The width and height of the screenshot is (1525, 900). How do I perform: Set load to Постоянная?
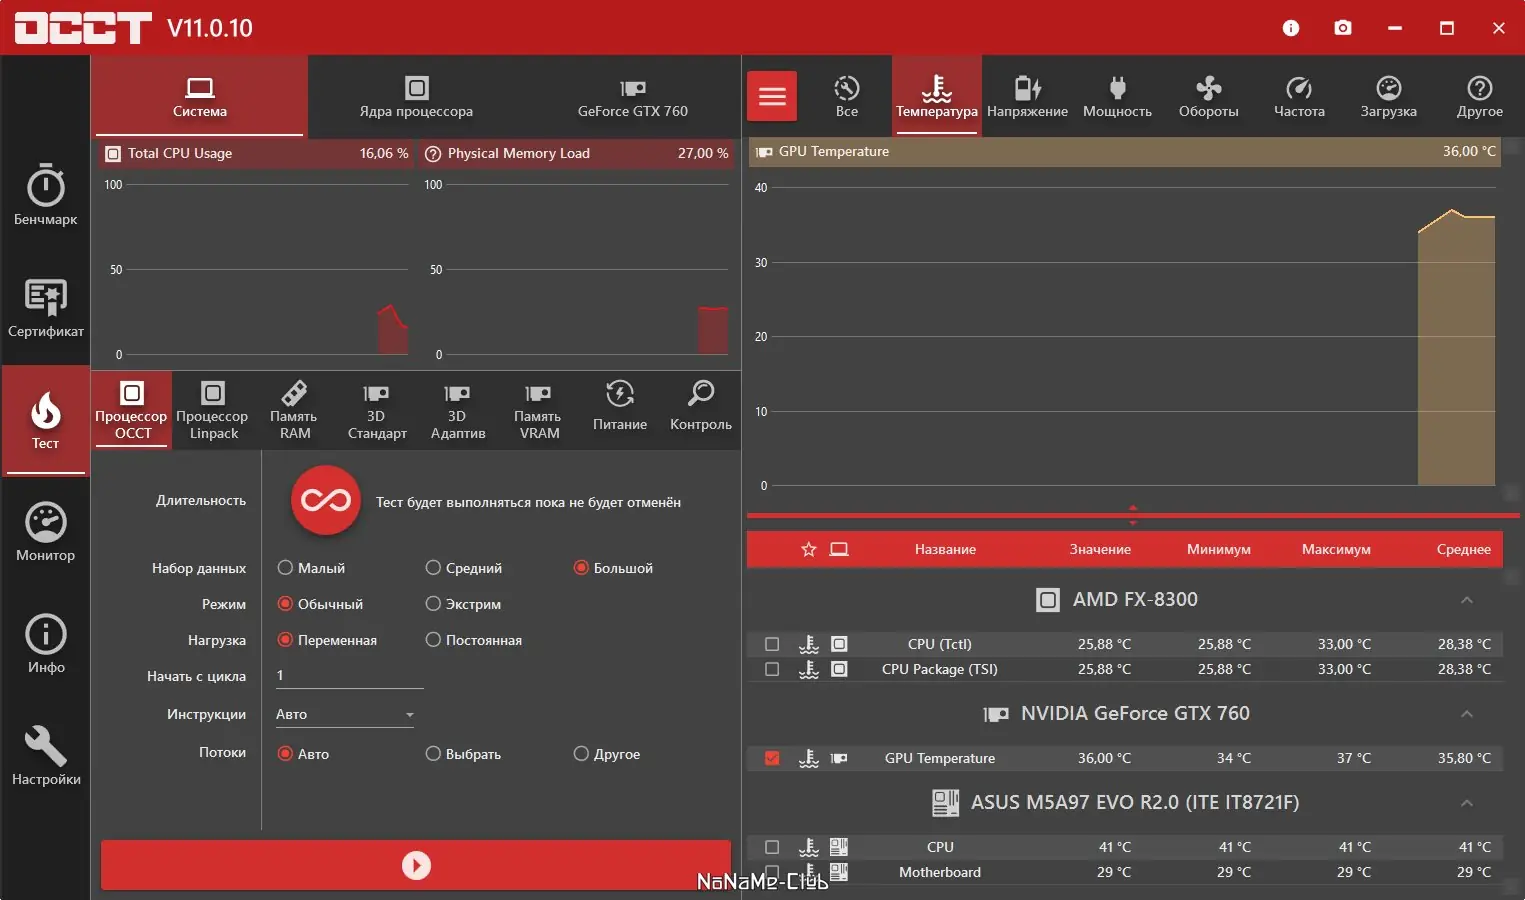click(473, 640)
